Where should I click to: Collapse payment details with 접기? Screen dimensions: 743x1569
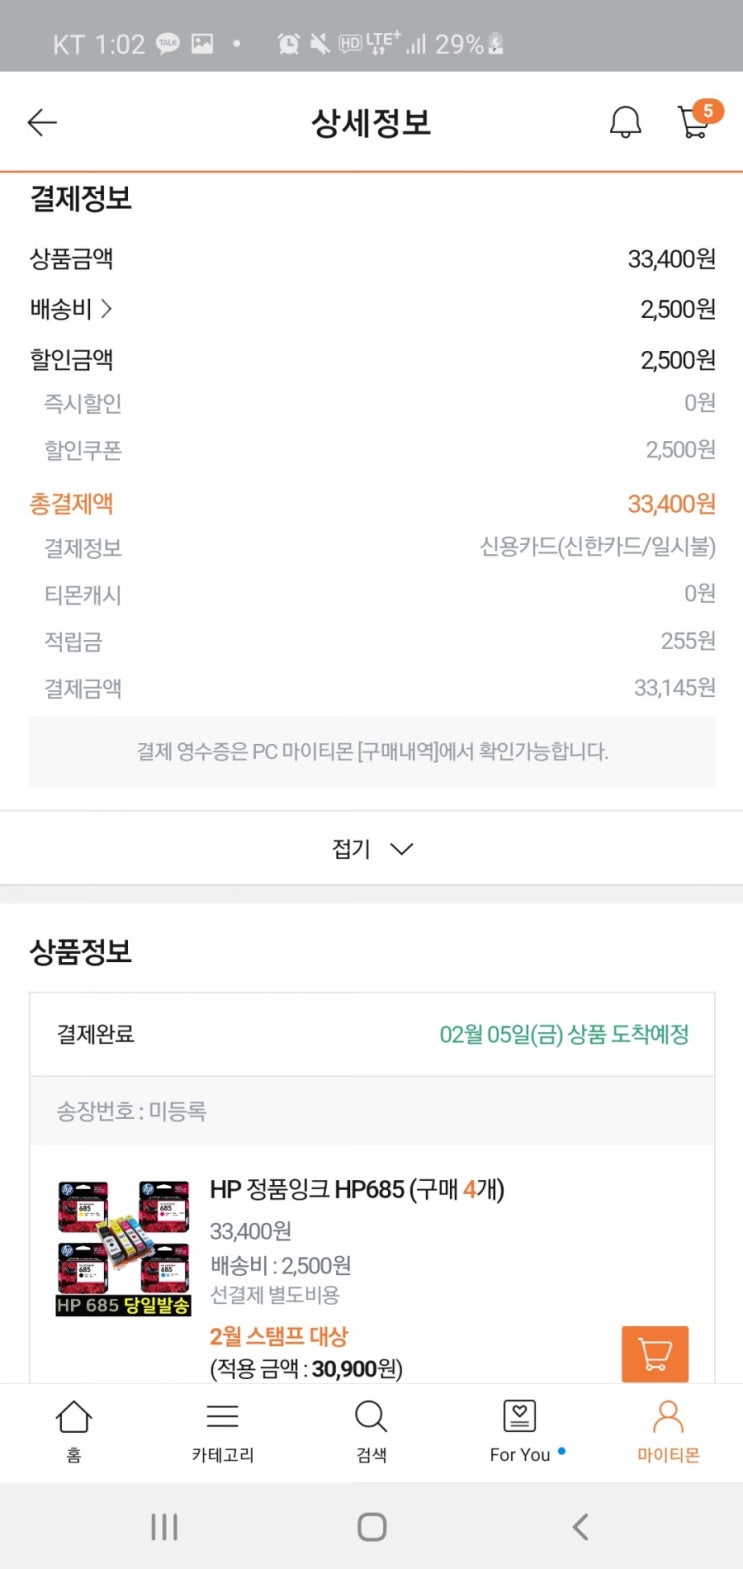371,849
